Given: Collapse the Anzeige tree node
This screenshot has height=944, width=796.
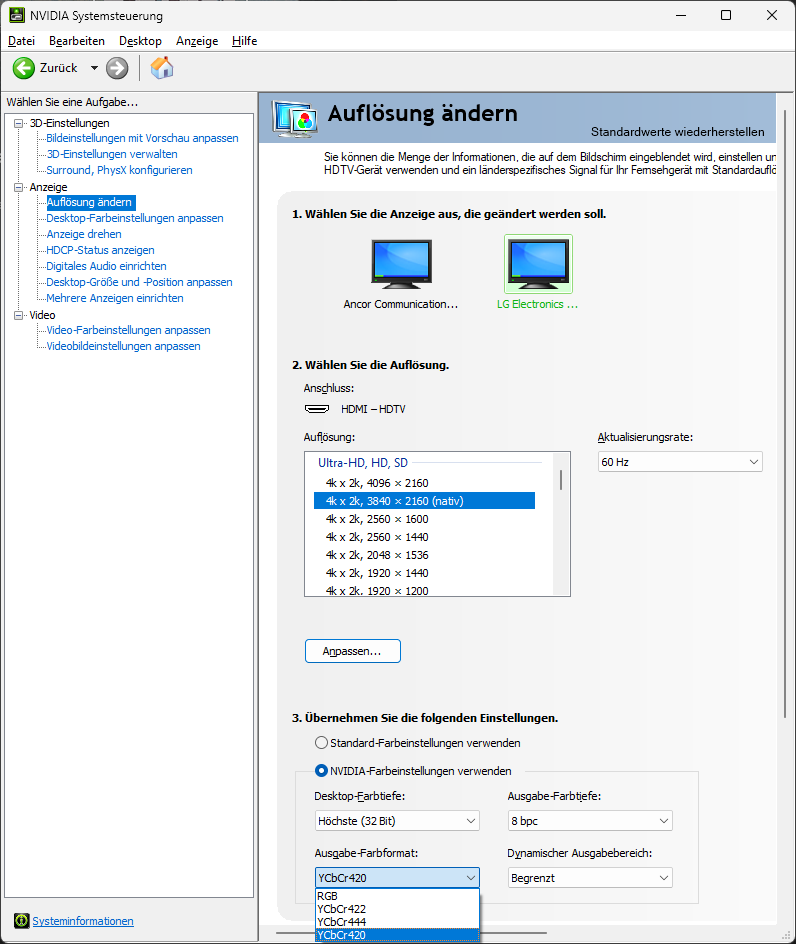Looking at the screenshot, I should coord(19,187).
